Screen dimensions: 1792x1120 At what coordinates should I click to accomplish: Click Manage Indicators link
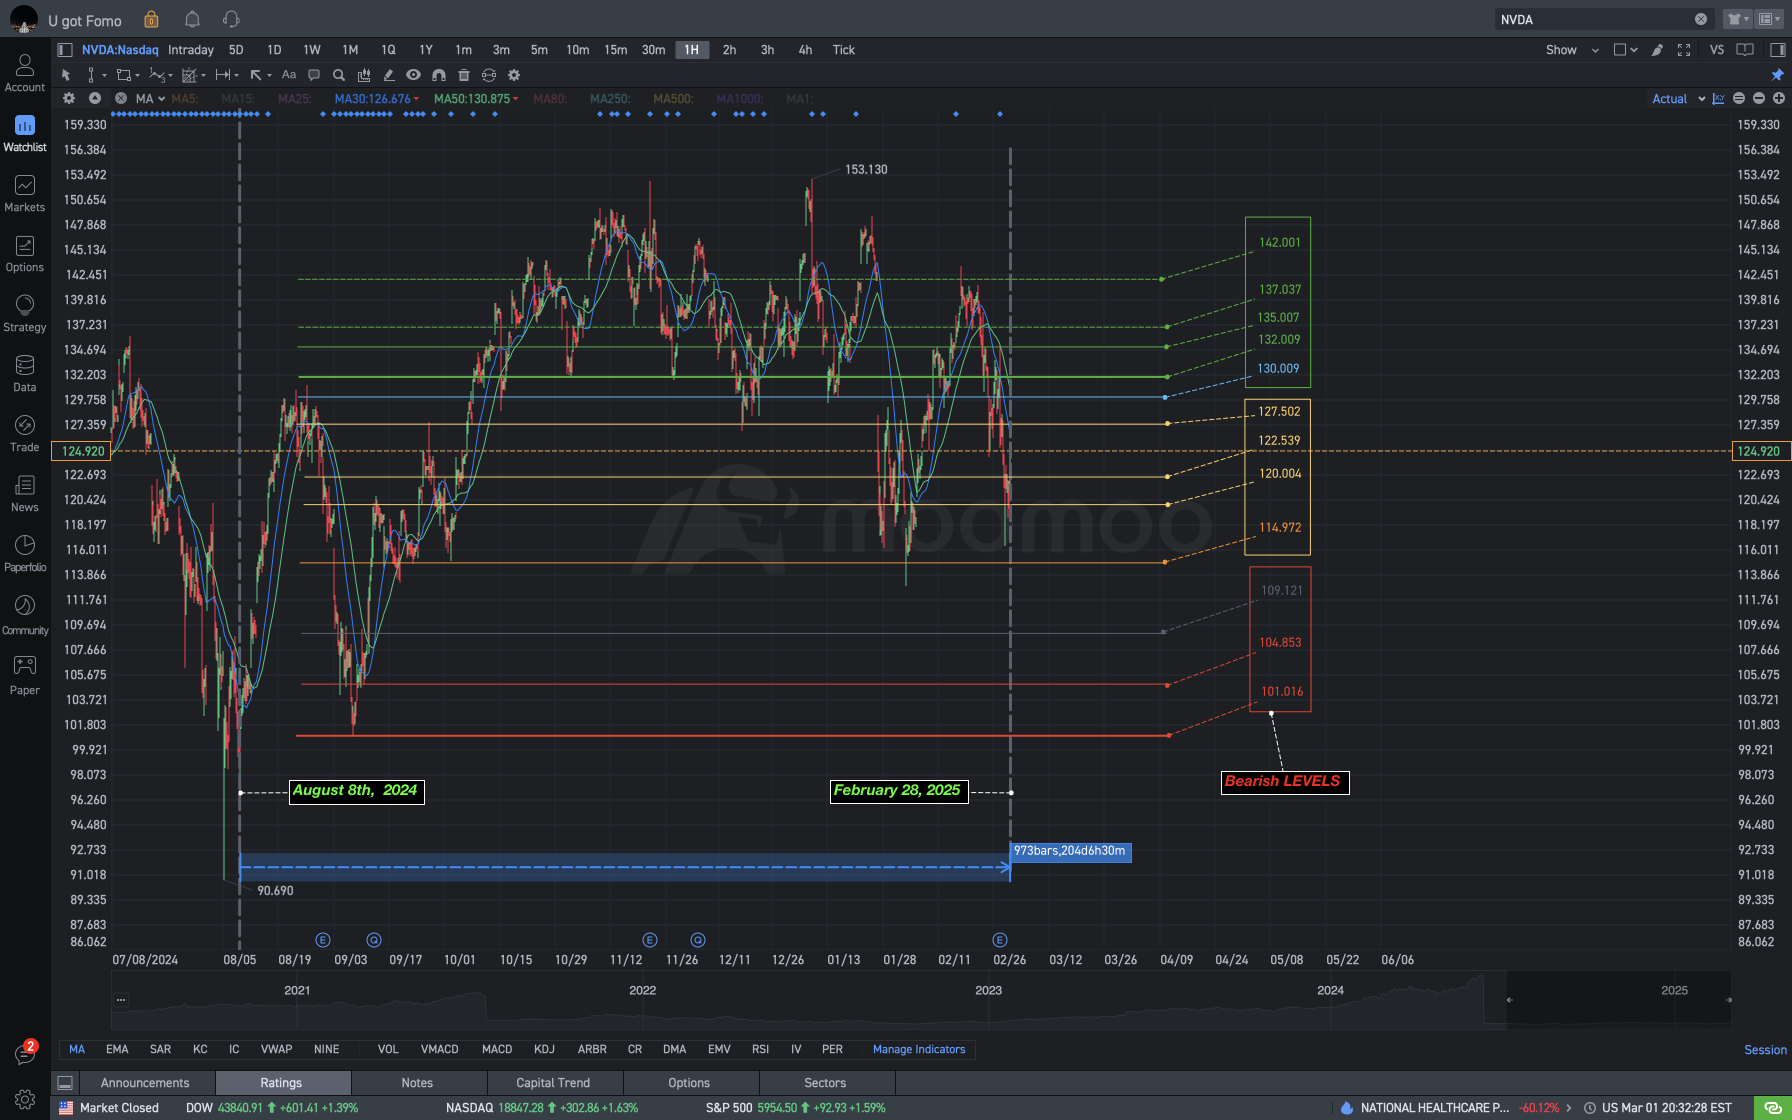pyautogui.click(x=919, y=1050)
